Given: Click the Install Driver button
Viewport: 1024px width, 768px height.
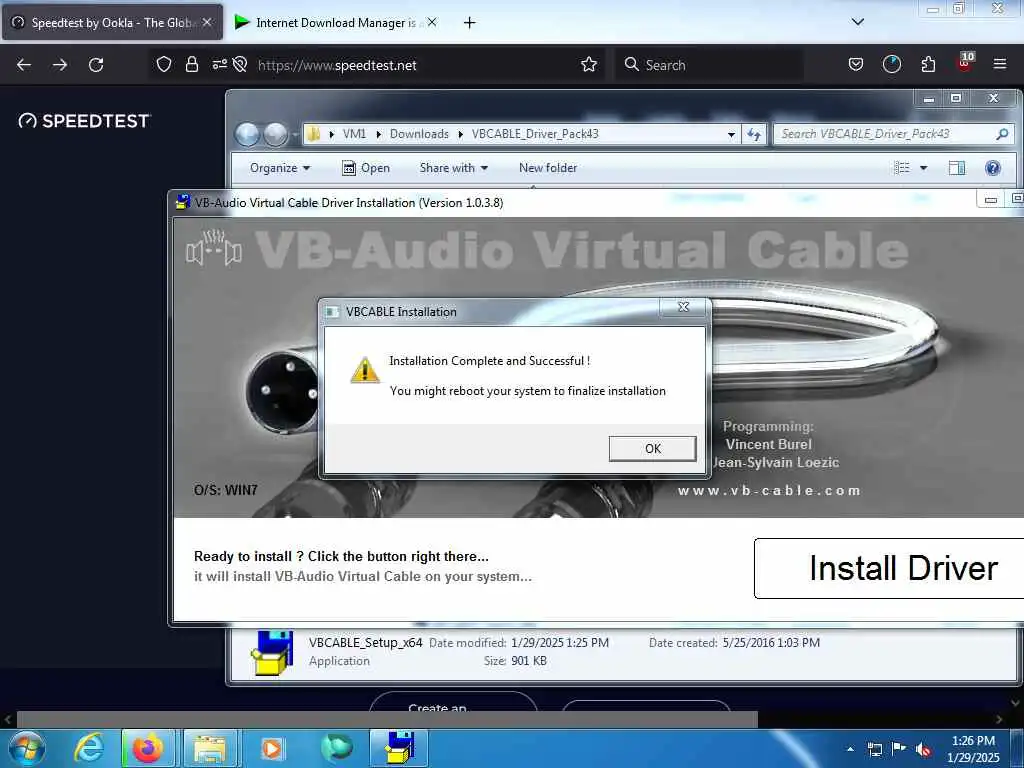Looking at the screenshot, I should coord(889,568).
